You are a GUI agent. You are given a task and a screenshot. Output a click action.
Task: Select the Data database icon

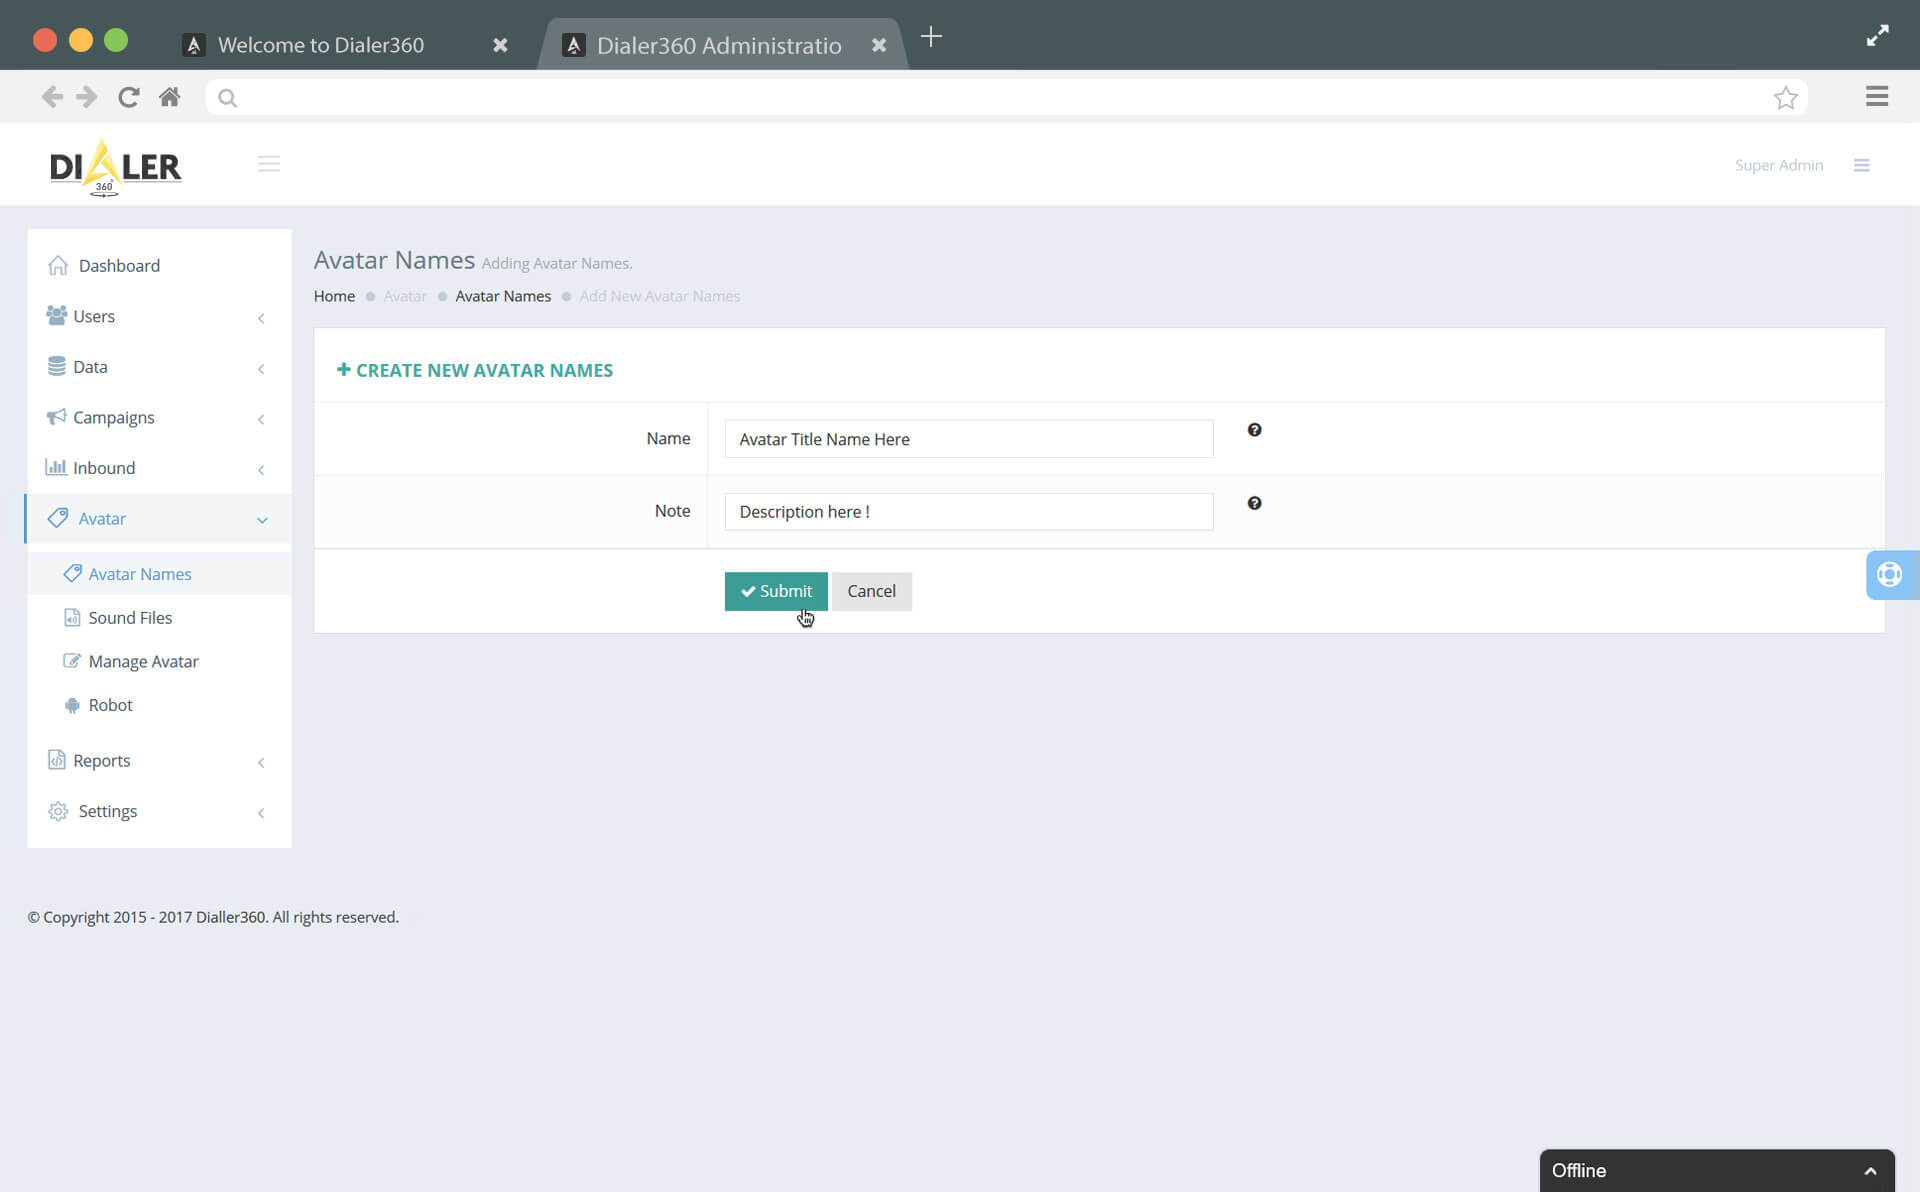[x=57, y=365]
